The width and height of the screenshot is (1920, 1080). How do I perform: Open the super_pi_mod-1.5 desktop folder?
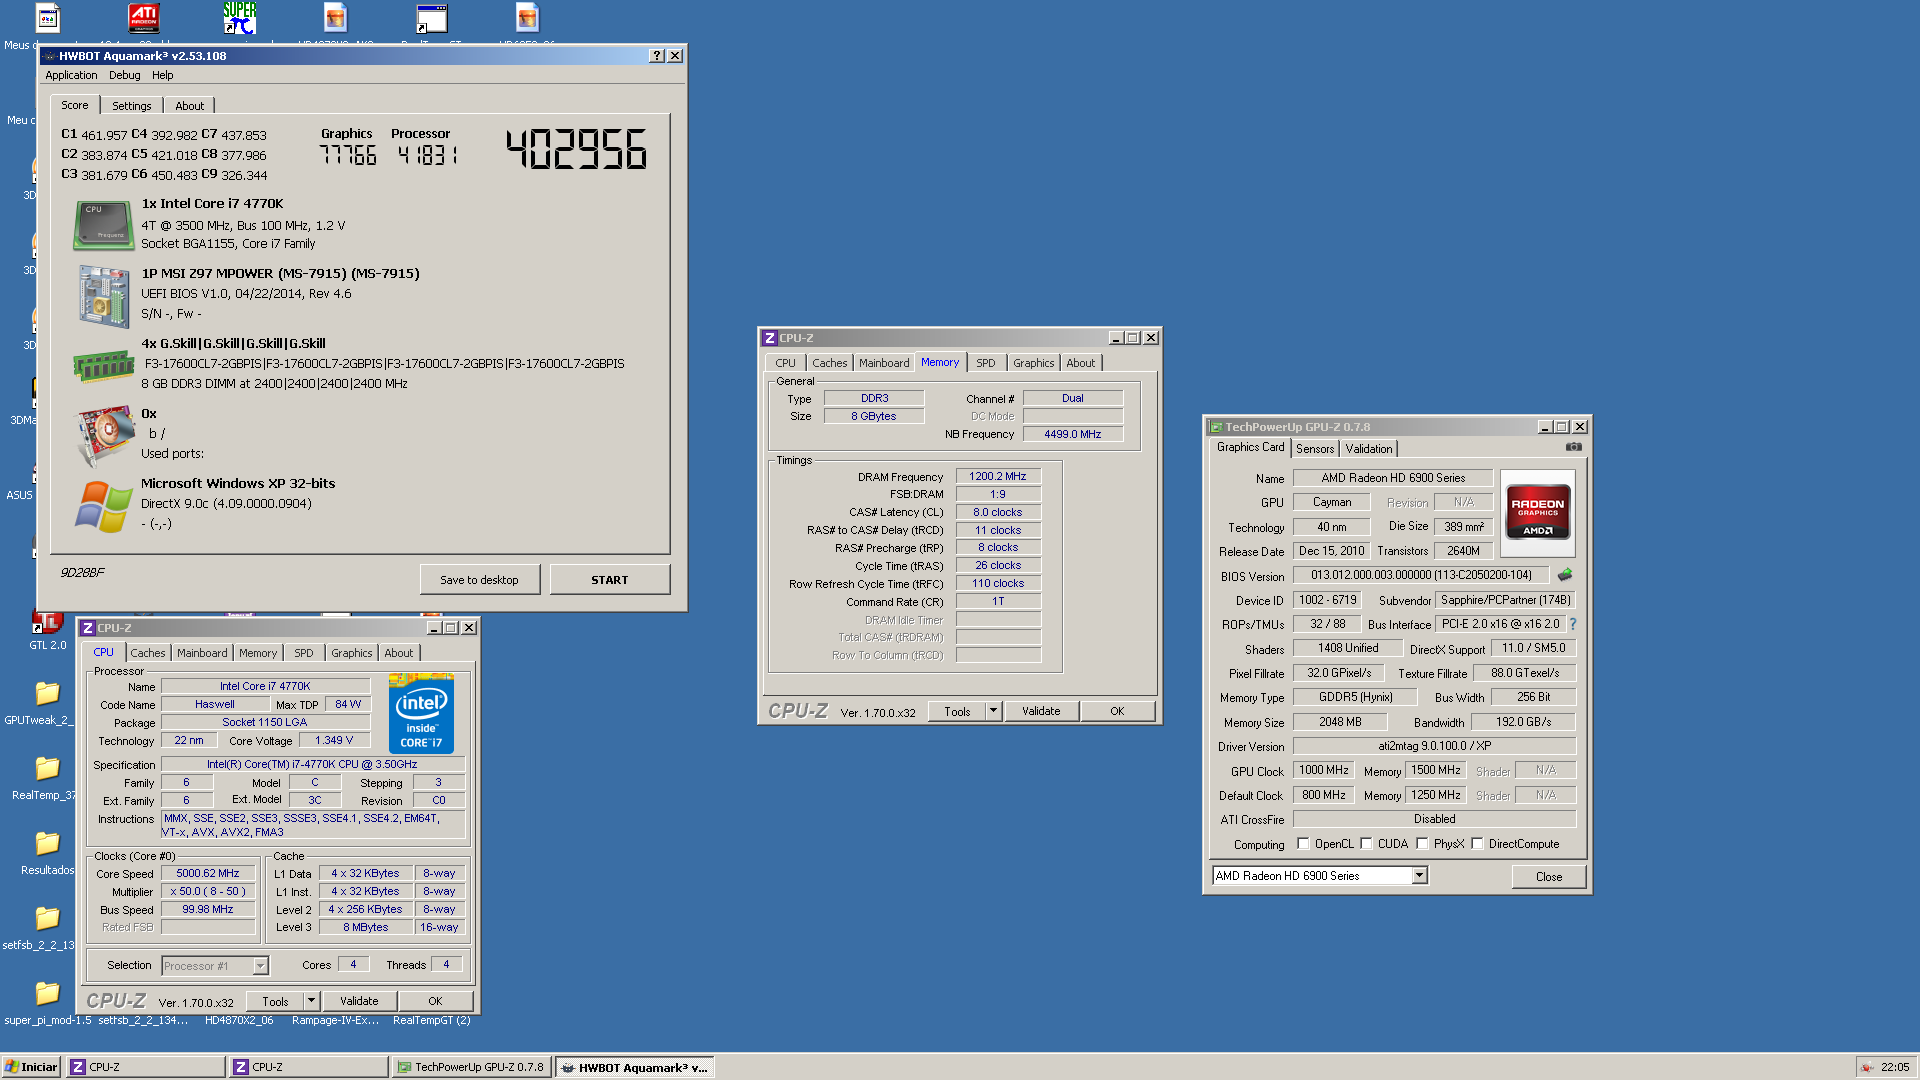coord(47,993)
